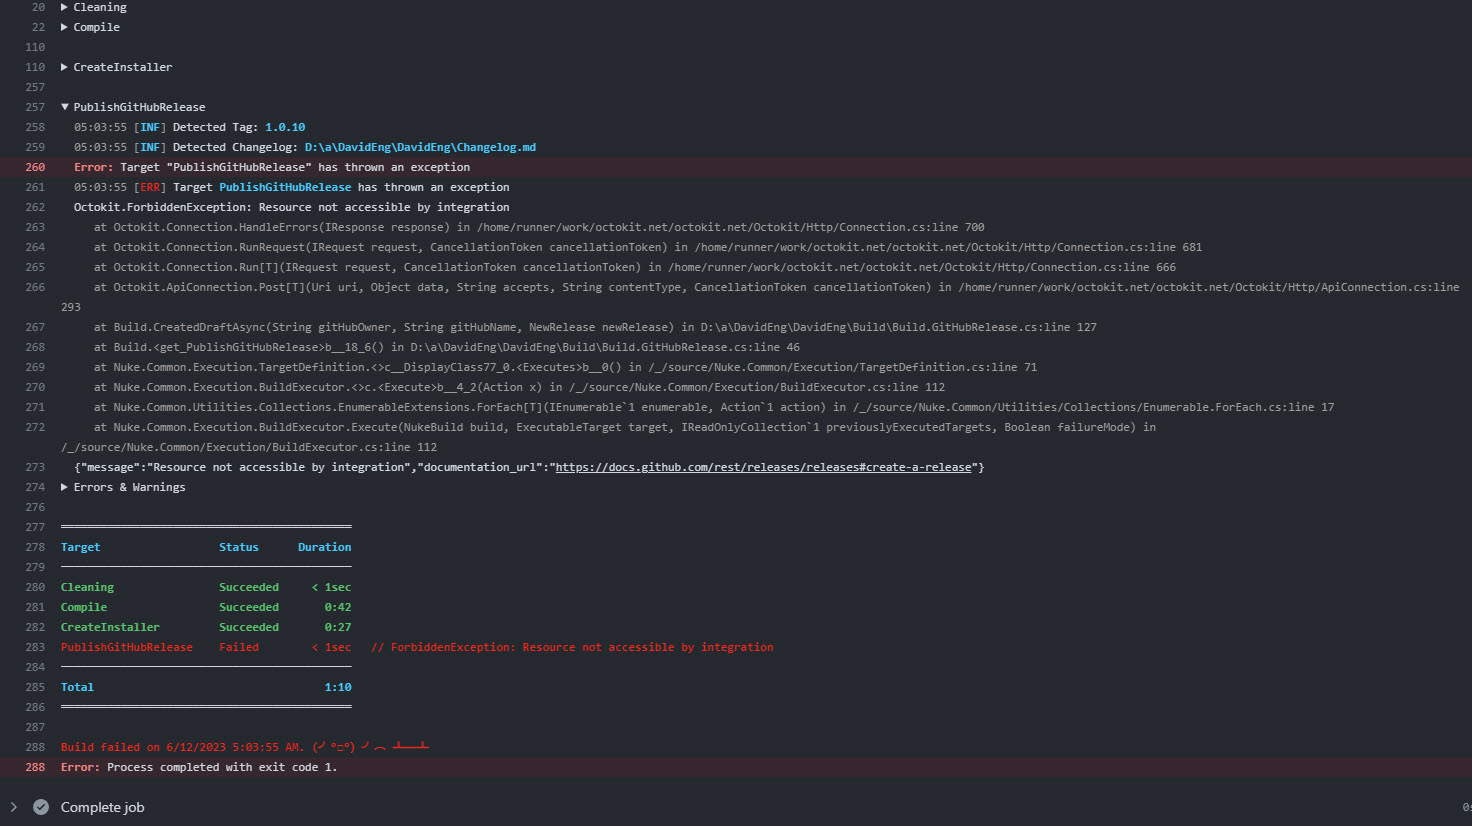Viewport: 1472px width, 826px height.
Task: Click the arrow icon beside CreateInstaller
Action: click(64, 67)
